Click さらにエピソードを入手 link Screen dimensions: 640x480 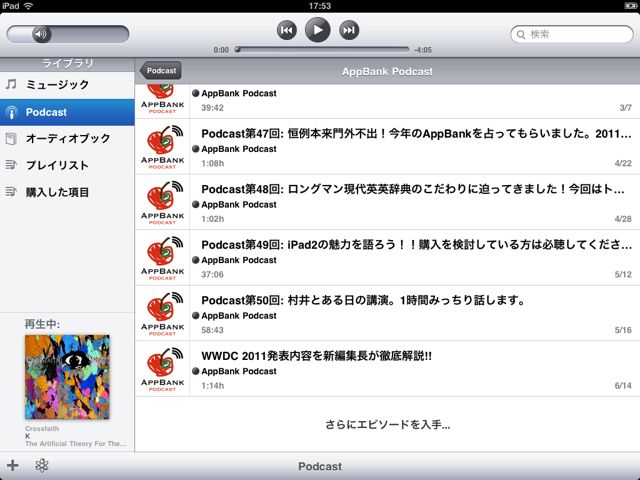[387, 425]
